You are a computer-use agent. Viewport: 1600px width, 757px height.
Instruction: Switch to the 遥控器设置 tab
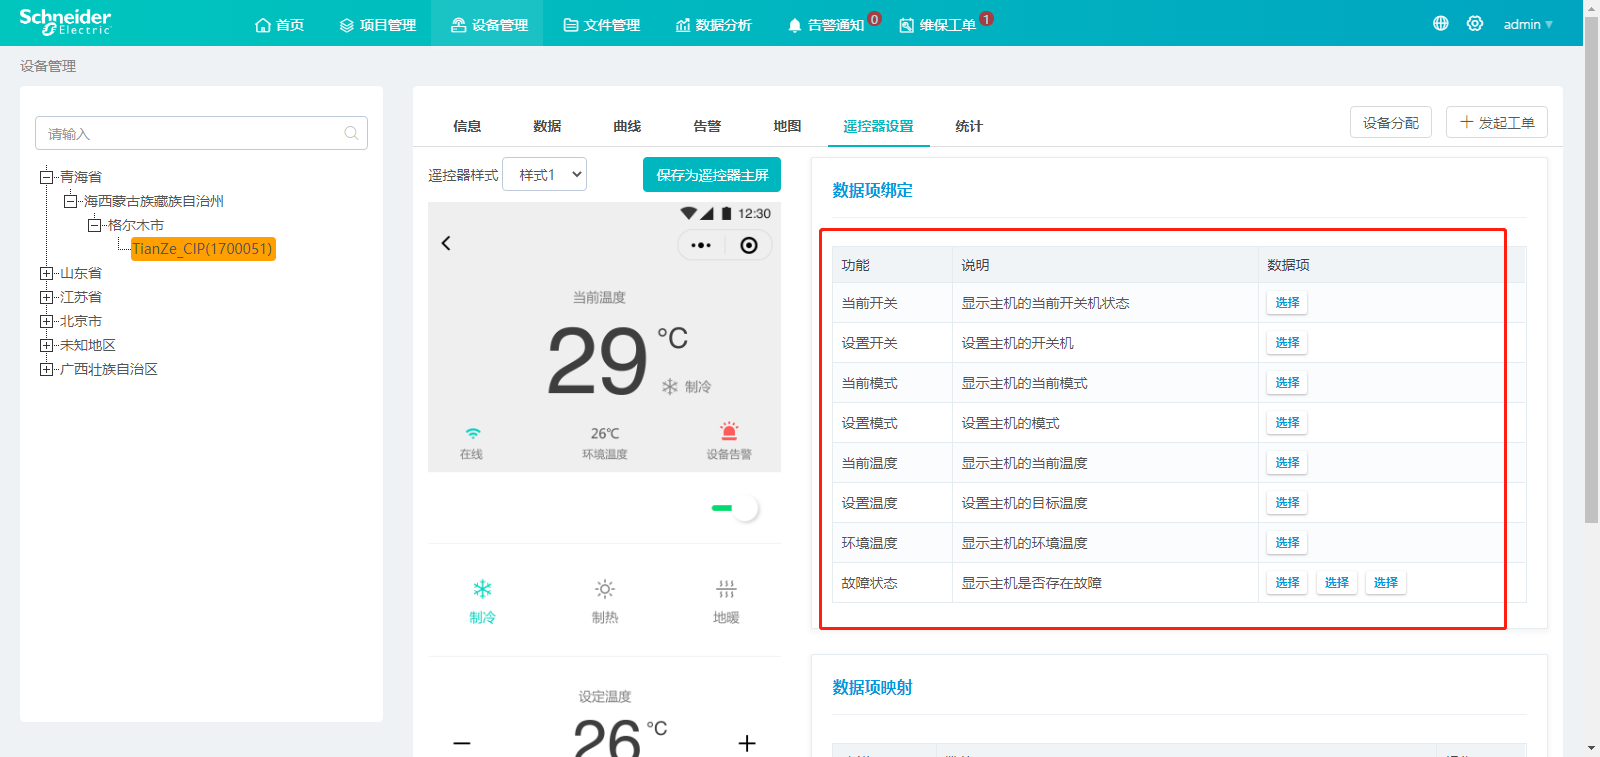point(878,126)
